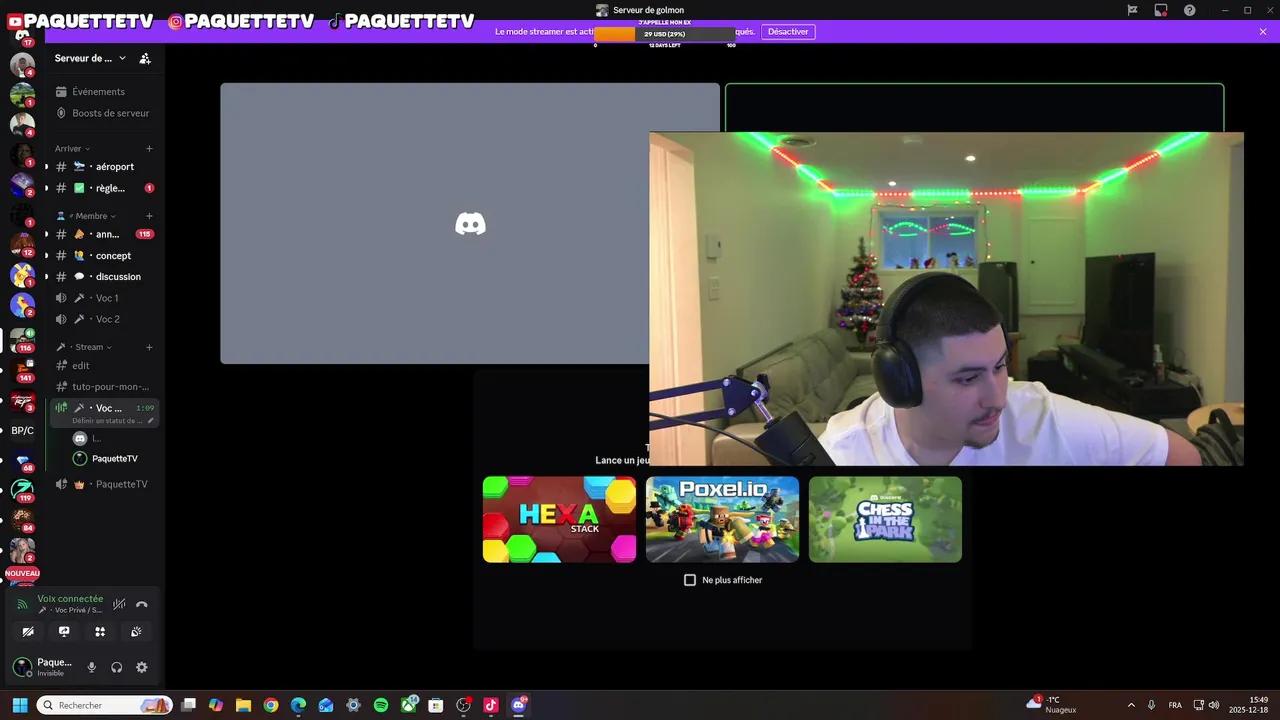Dismiss the streamer mode banner
Image resolution: width=1280 pixels, height=720 pixels.
(x=1263, y=32)
